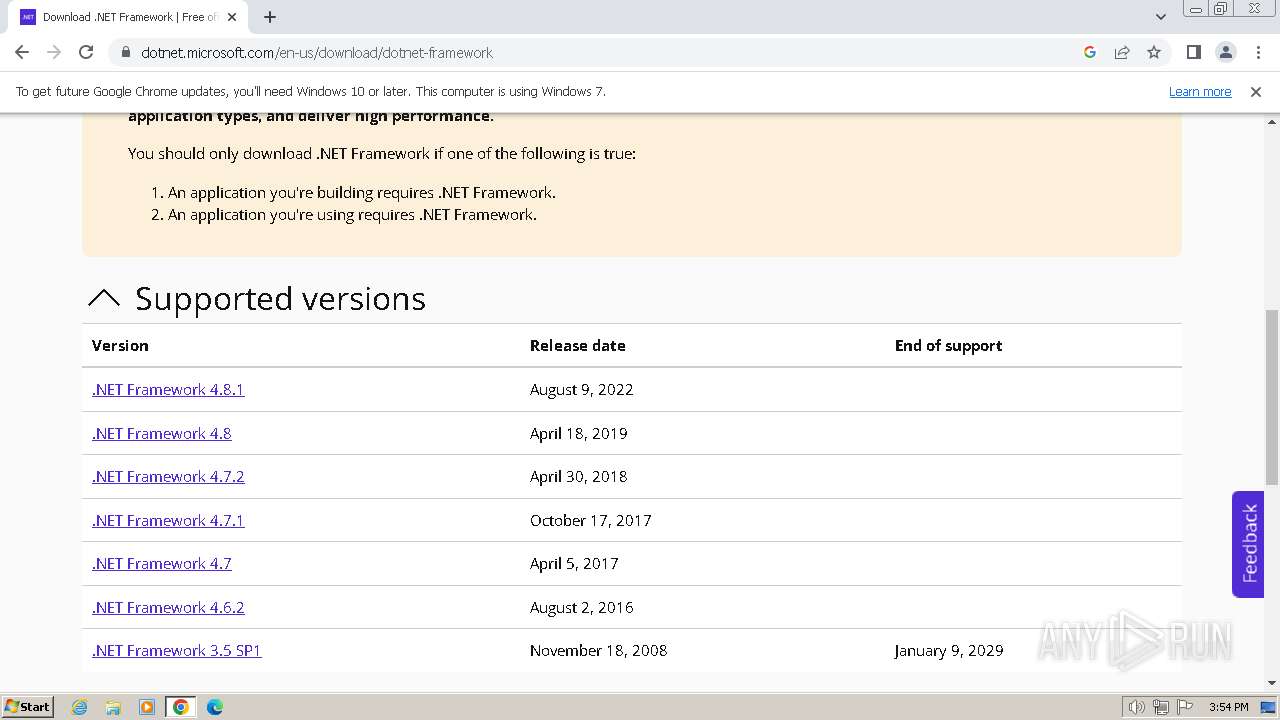Share this page using the share icon
The height and width of the screenshot is (720, 1280).
point(1122,52)
